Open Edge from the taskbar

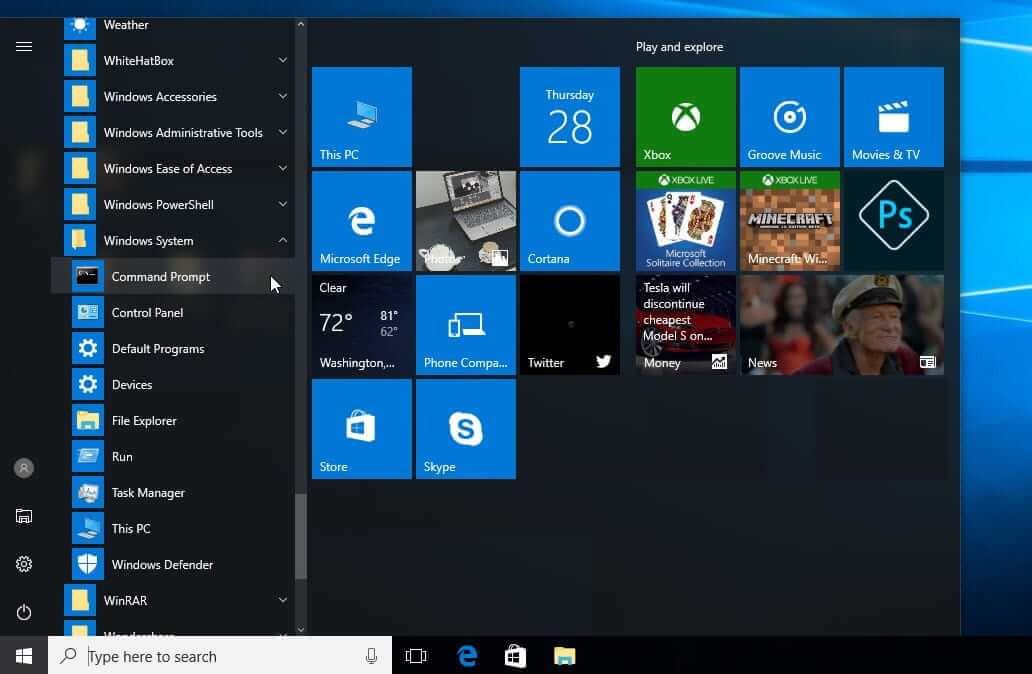pyautogui.click(x=467, y=656)
